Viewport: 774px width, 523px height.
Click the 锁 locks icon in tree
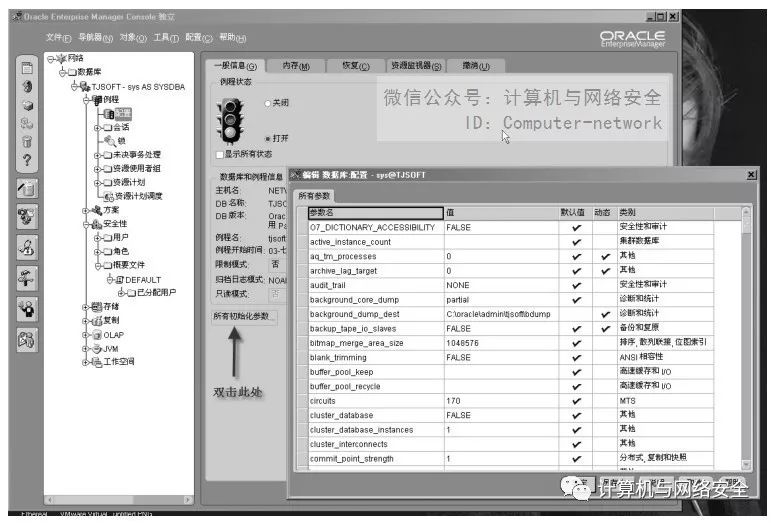[110, 141]
